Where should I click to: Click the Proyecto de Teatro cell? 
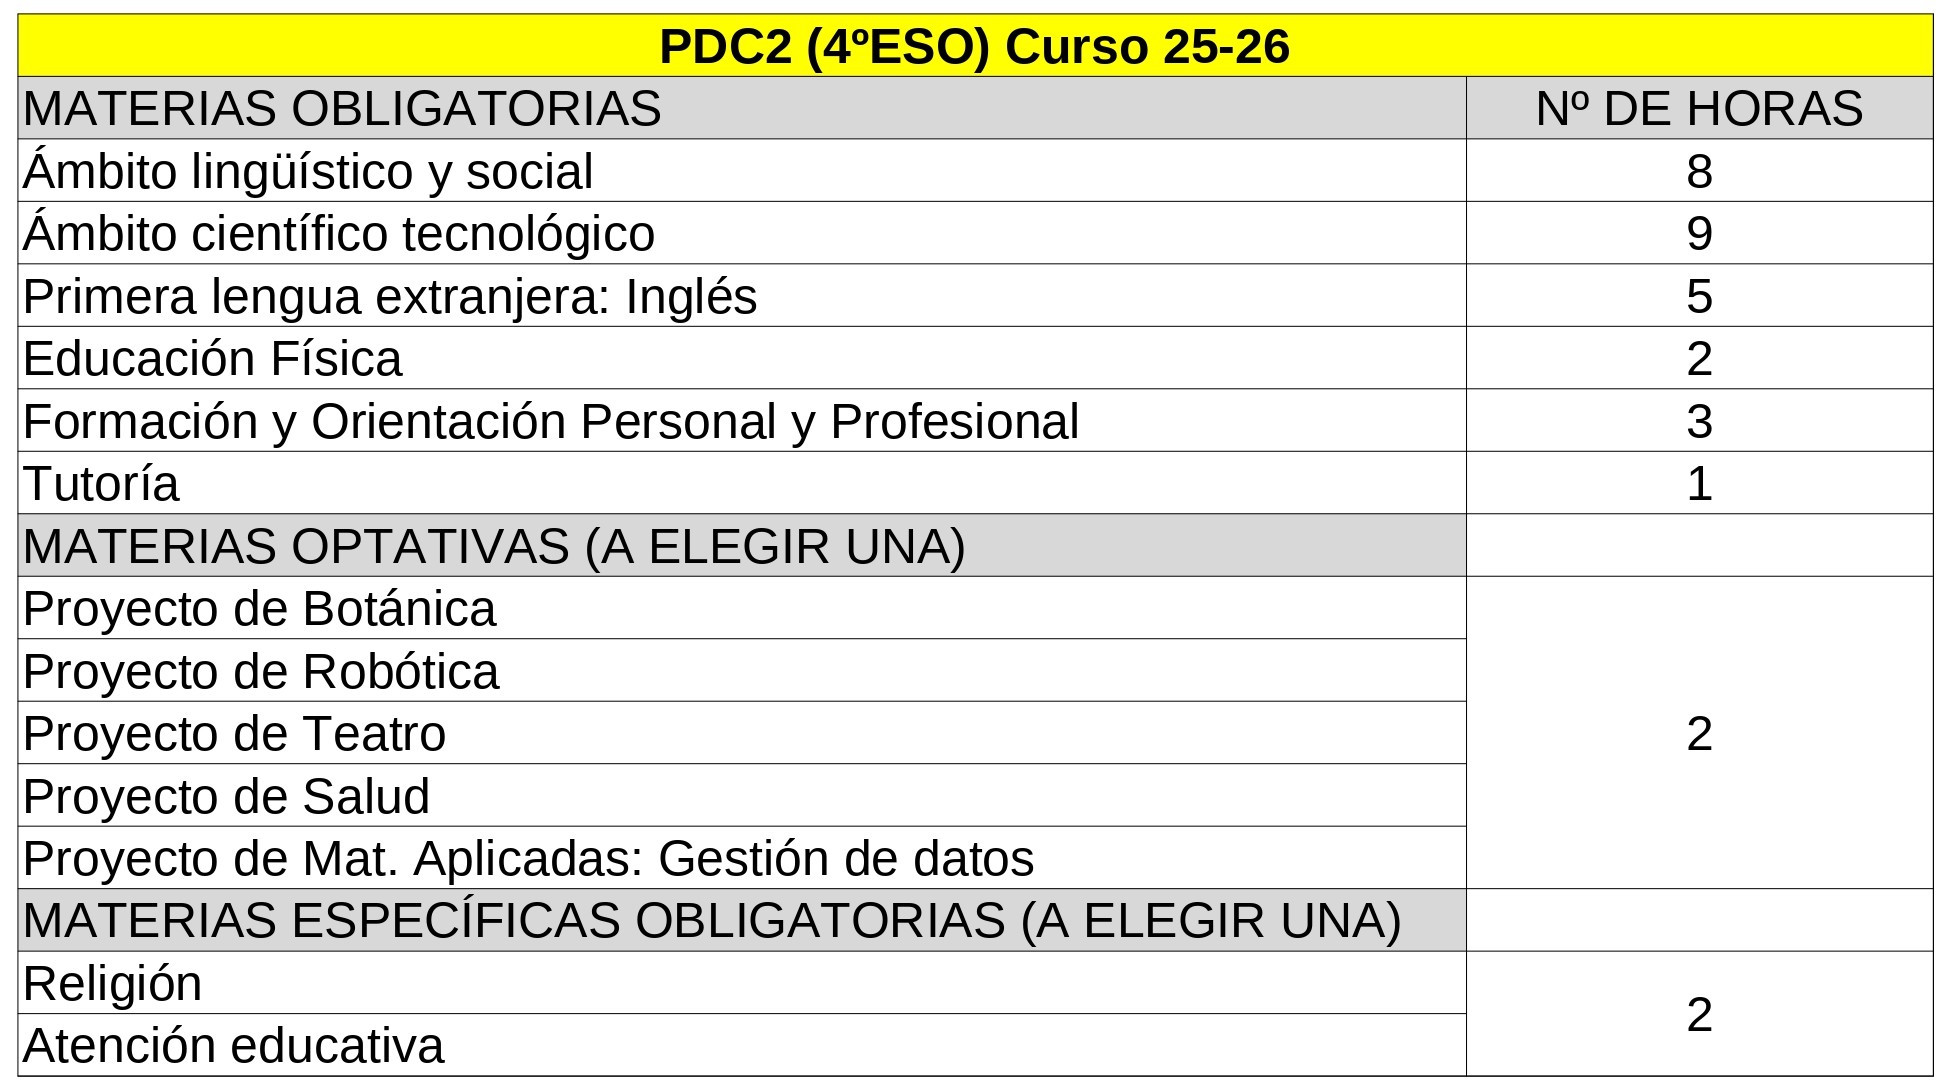coord(742,733)
